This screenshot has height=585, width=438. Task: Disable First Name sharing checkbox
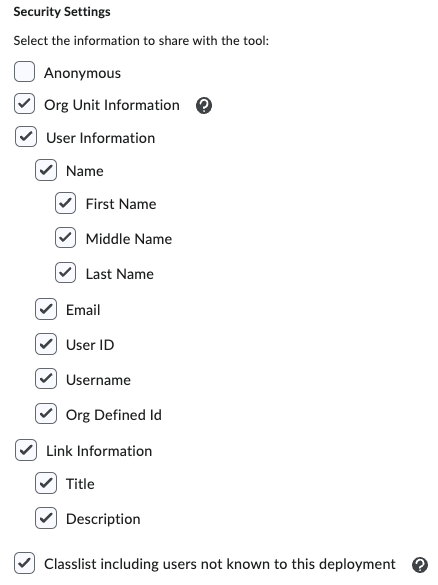pos(66,203)
